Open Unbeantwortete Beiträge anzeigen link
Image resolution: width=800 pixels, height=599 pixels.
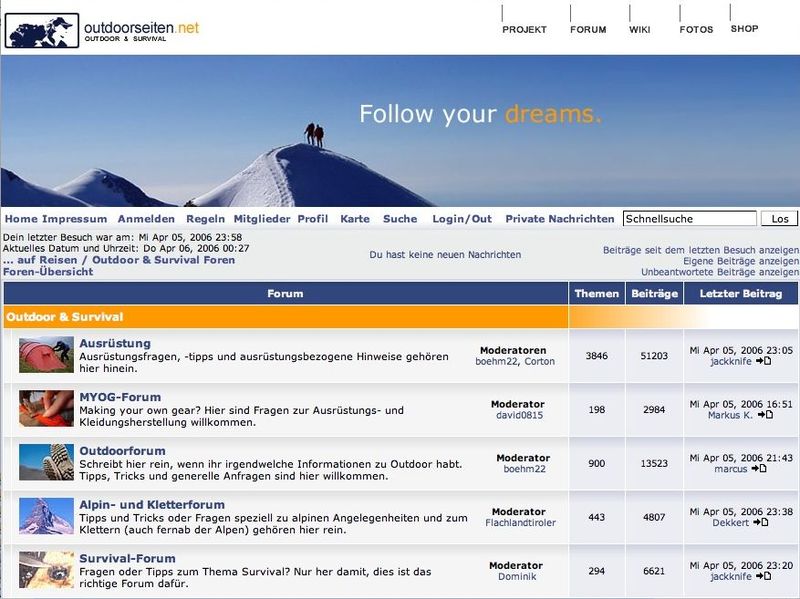(x=719, y=272)
